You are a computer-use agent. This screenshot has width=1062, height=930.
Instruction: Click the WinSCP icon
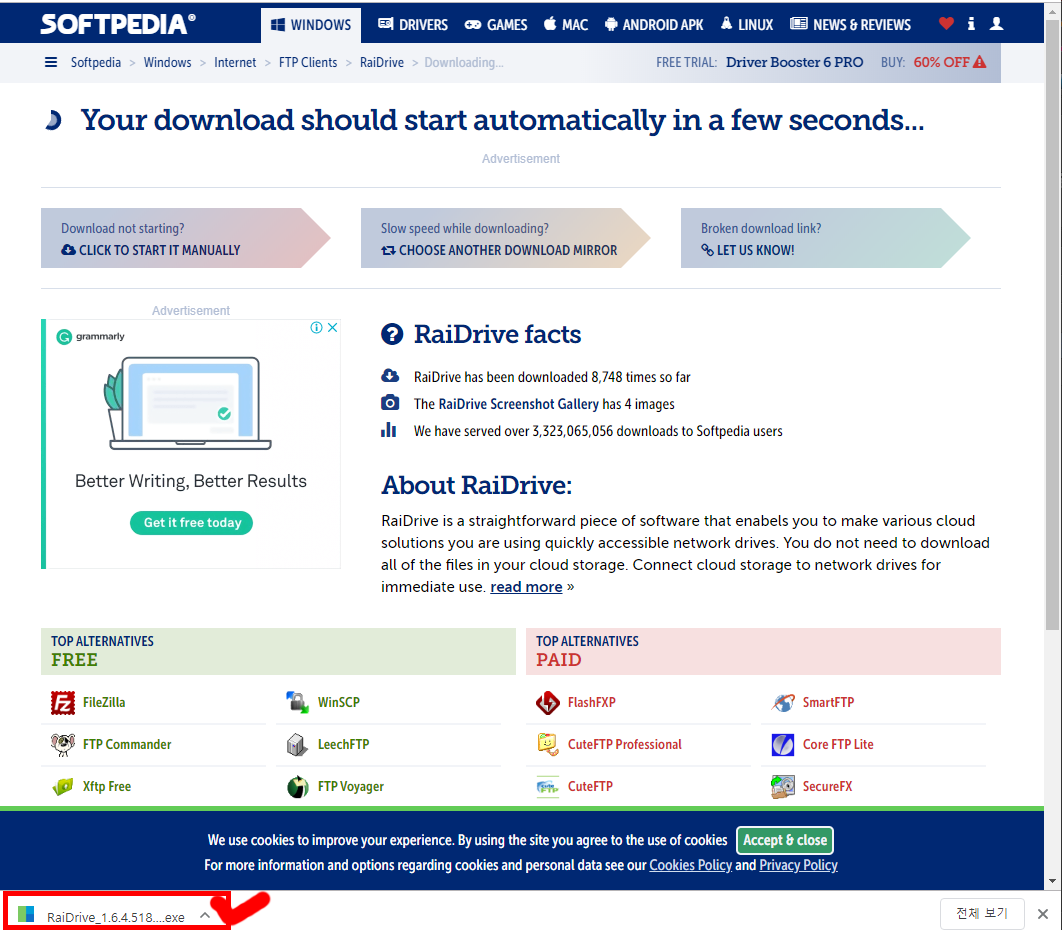297,702
